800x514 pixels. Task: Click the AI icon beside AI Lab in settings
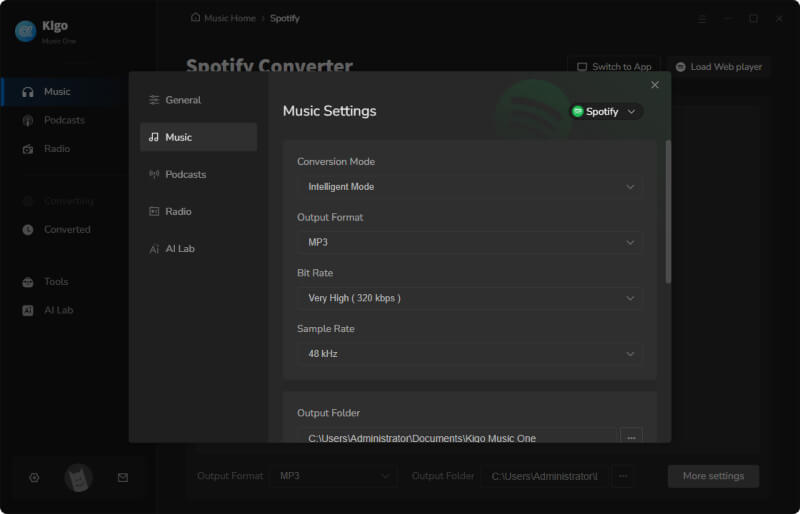pos(154,249)
